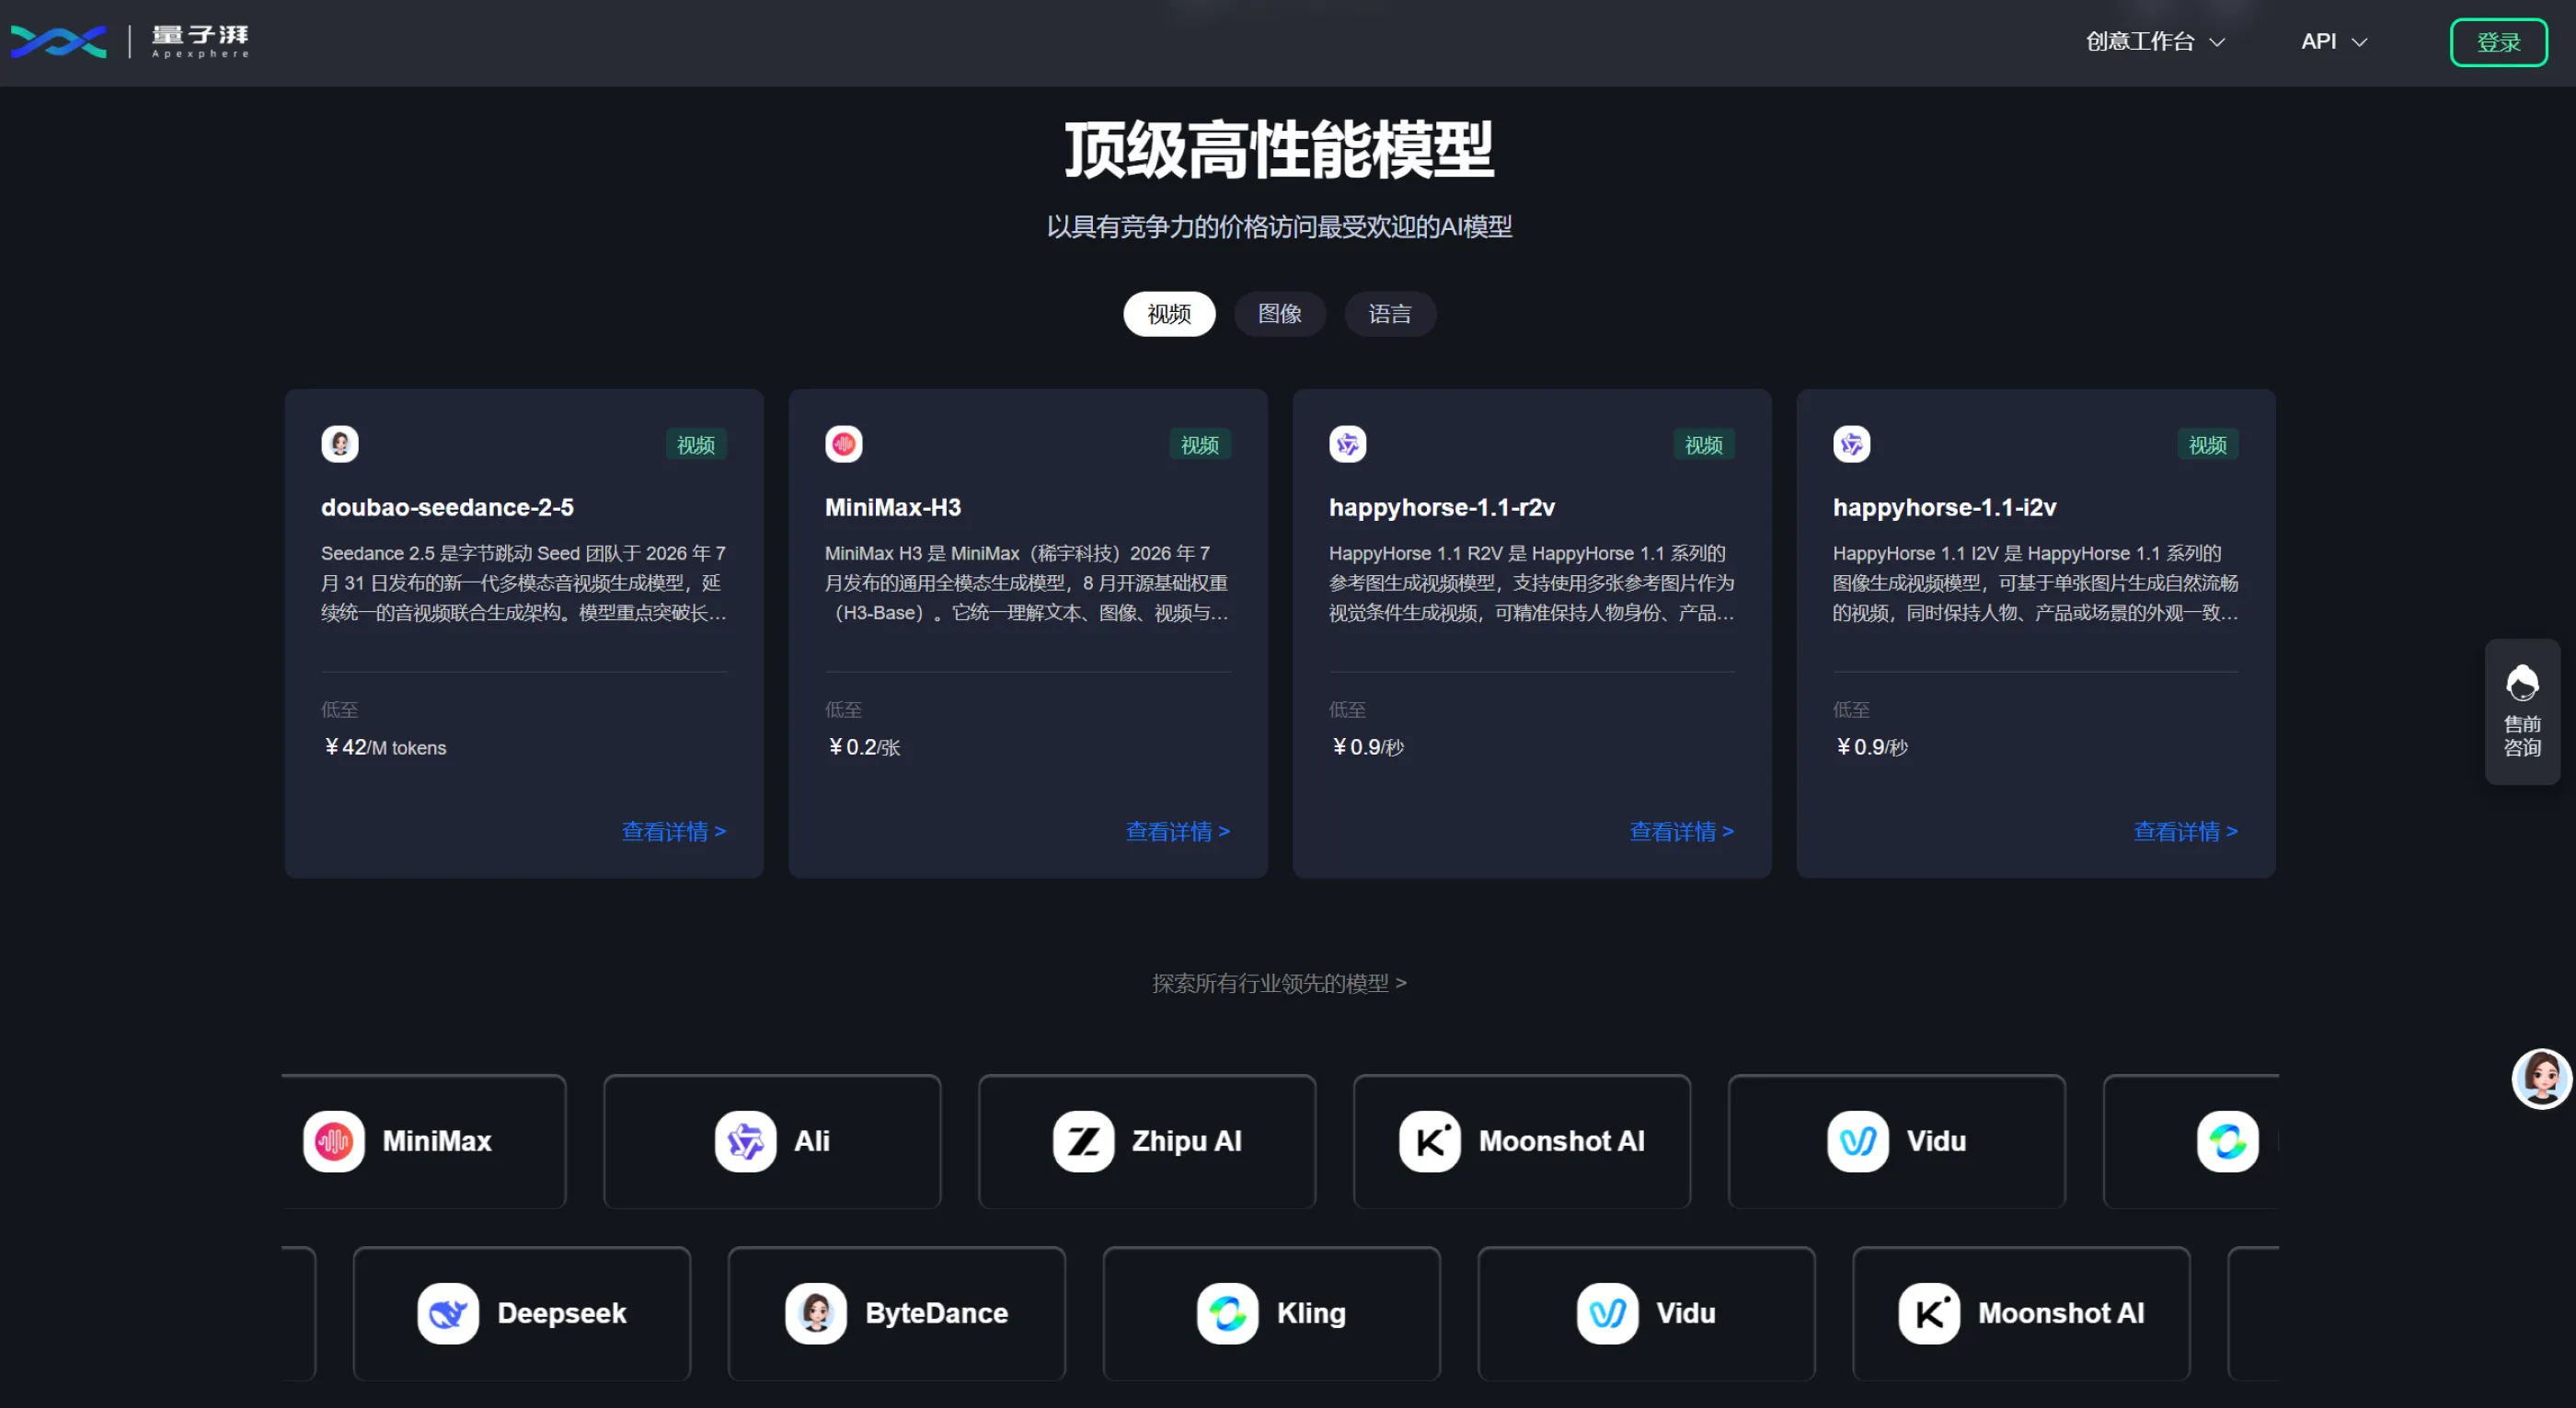Select the partially visible tile after Vidu

pos(2192,1141)
